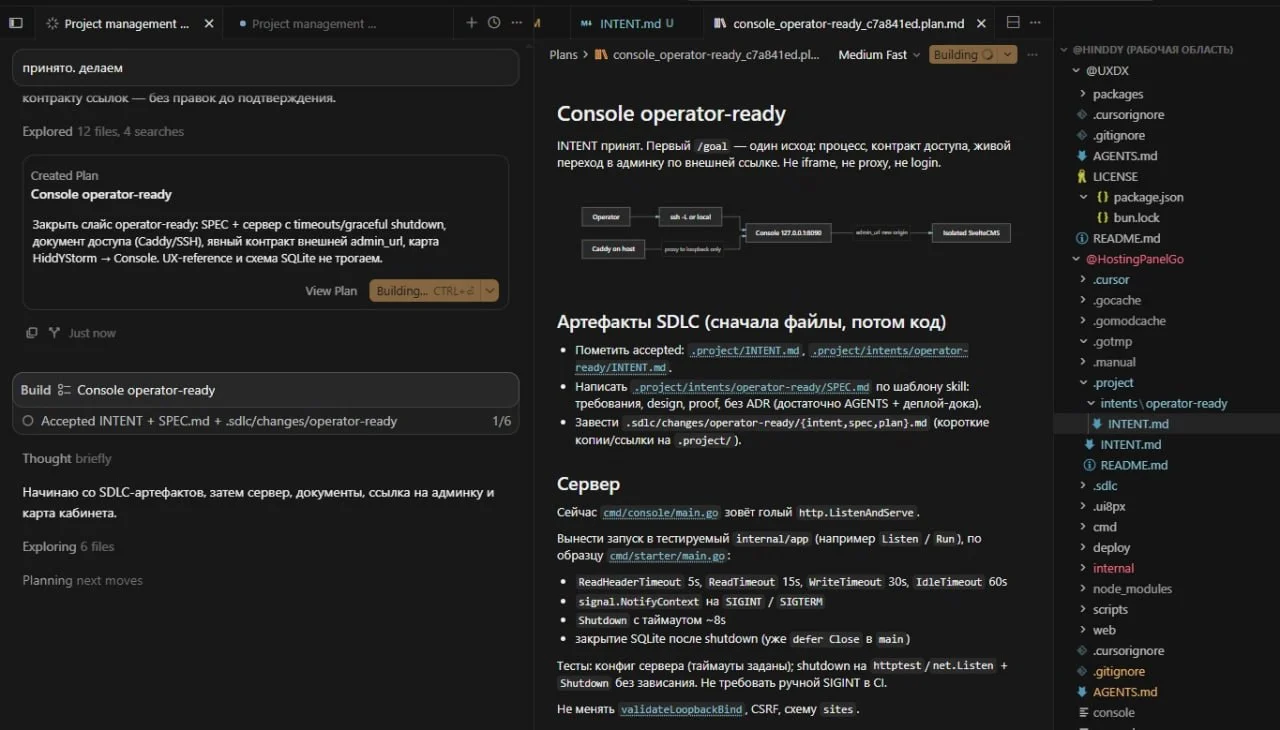Viewport: 1280px width, 730px height.
Task: Expand Explored 12 files, 4 searches
Action: coord(103,131)
